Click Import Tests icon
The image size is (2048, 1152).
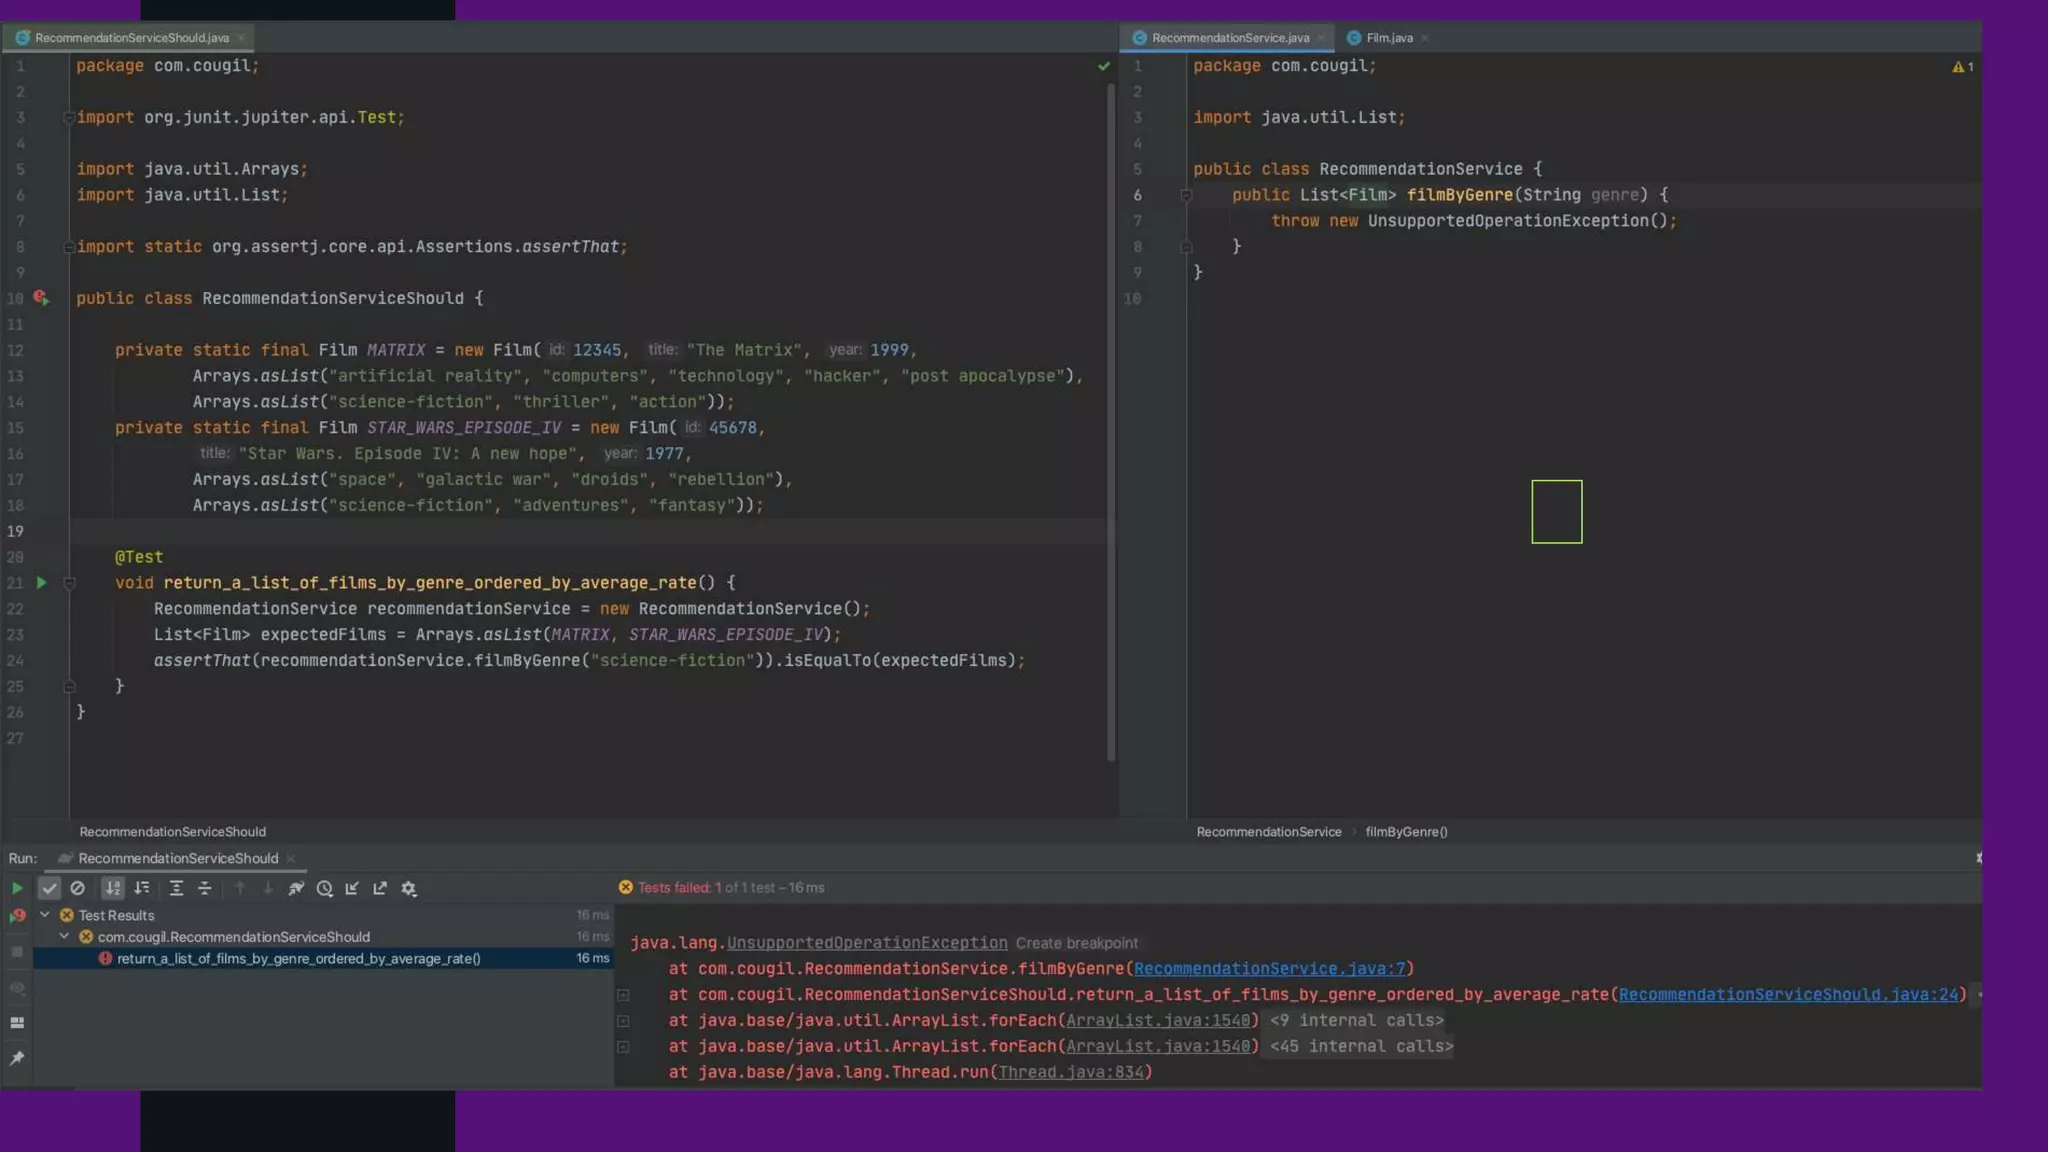pyautogui.click(x=352, y=888)
